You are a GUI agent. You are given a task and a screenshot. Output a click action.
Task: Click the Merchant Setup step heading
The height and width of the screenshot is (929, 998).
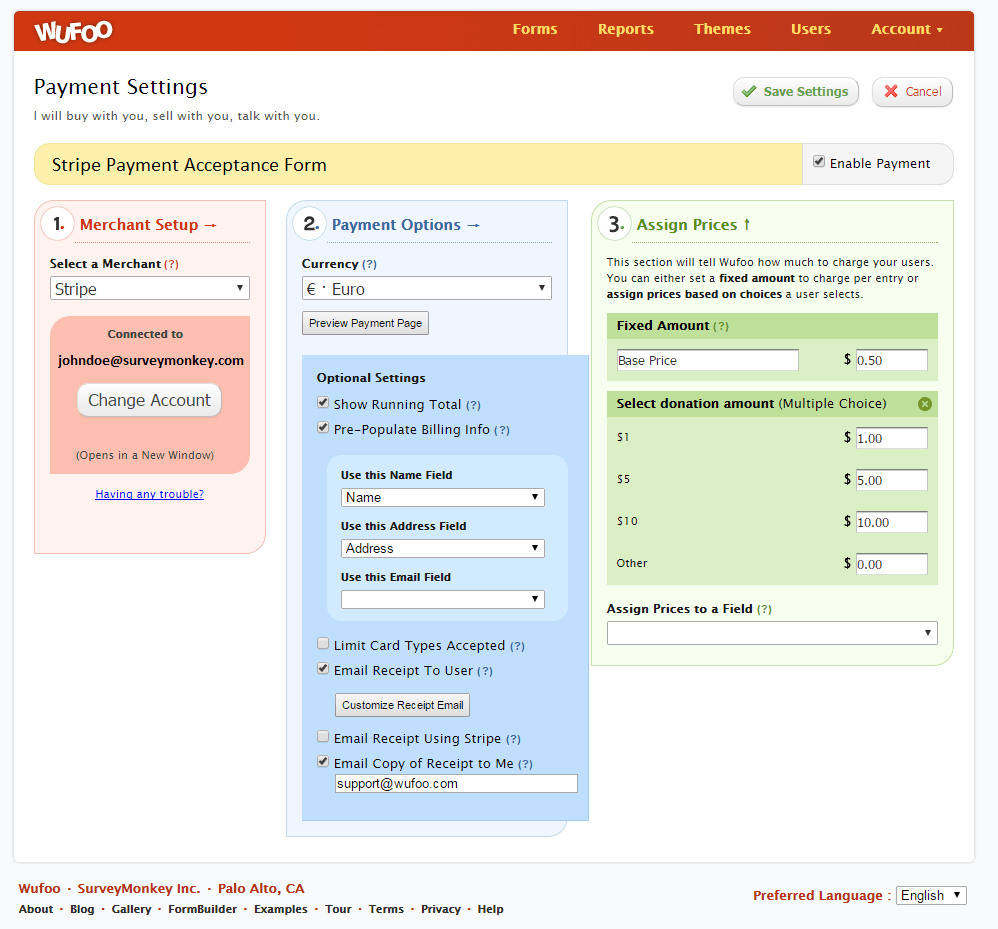coord(148,225)
